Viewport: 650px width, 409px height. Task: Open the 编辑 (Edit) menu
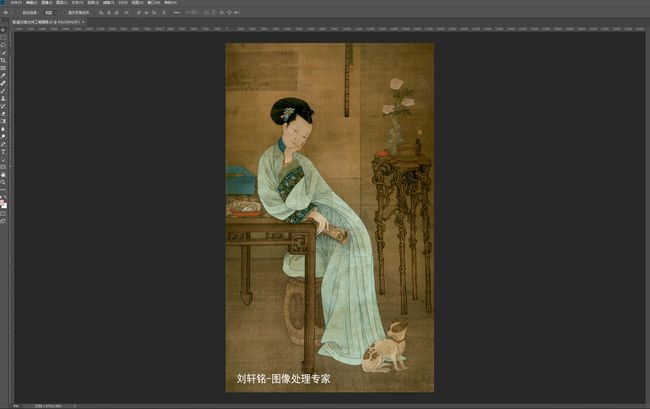pos(32,2)
